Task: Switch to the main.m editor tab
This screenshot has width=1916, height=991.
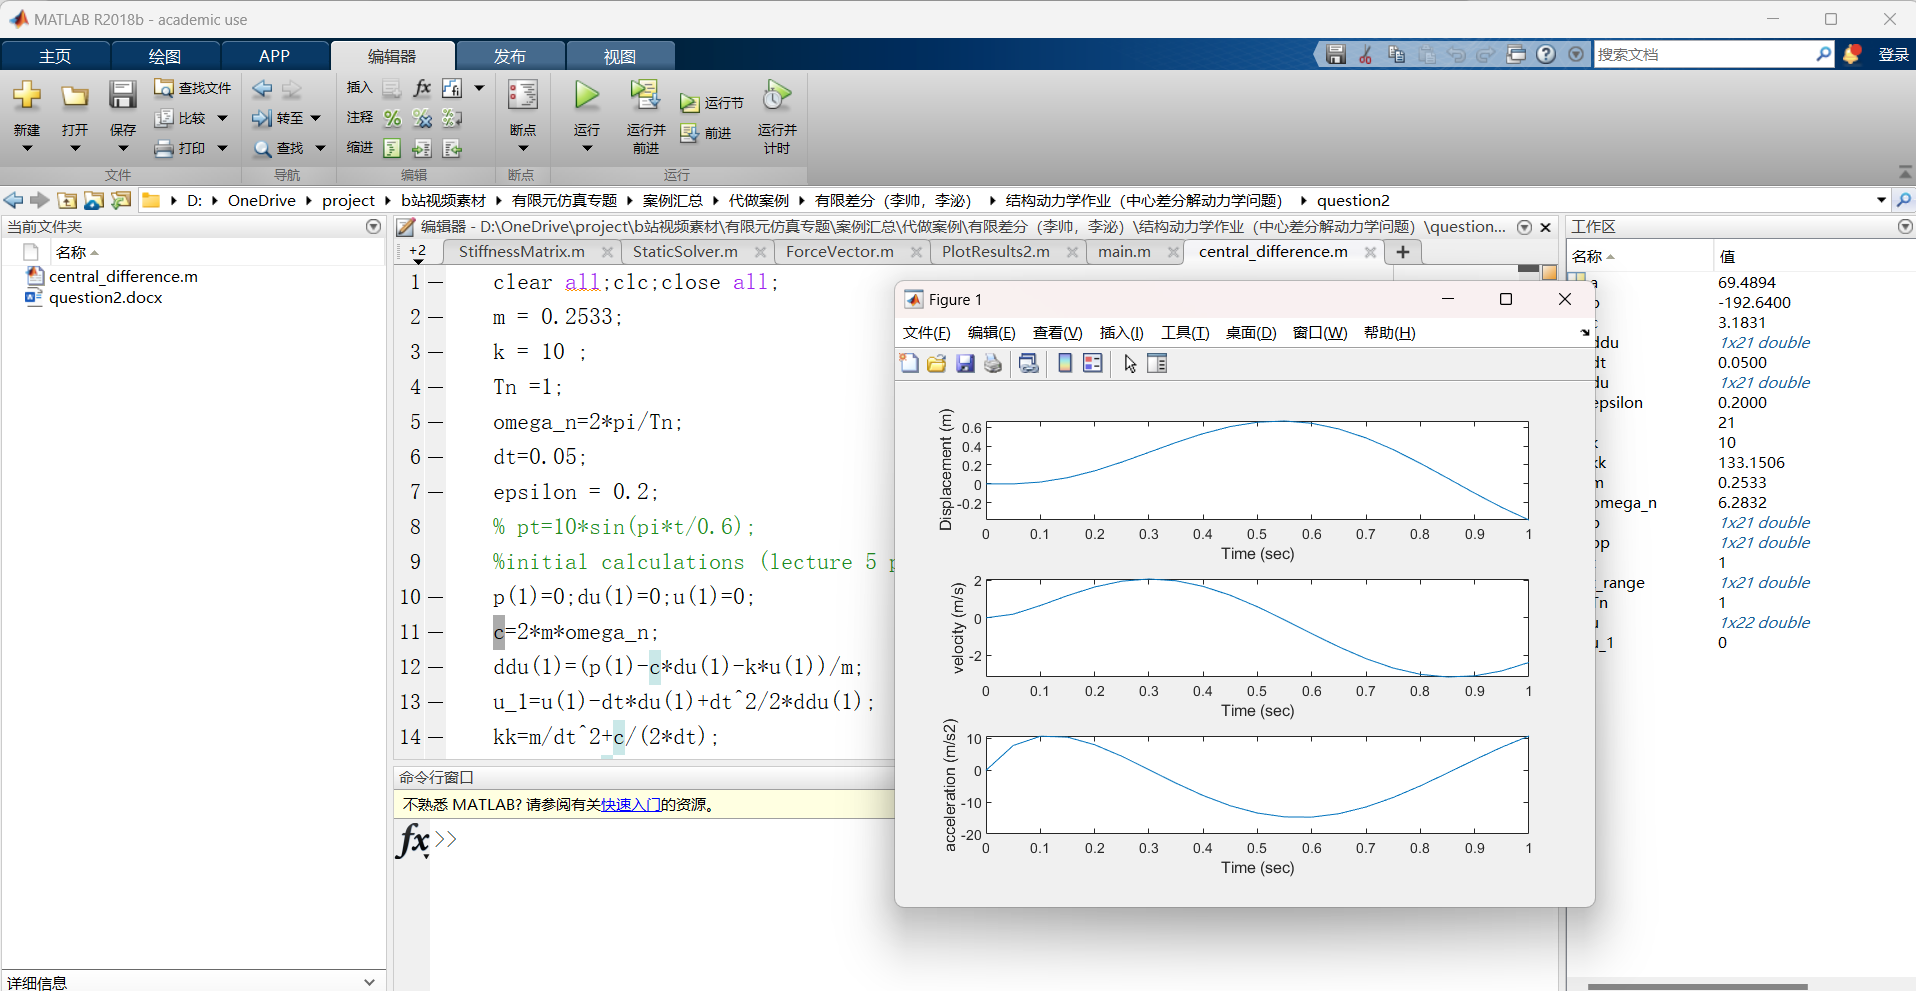Action: pyautogui.click(x=1124, y=252)
